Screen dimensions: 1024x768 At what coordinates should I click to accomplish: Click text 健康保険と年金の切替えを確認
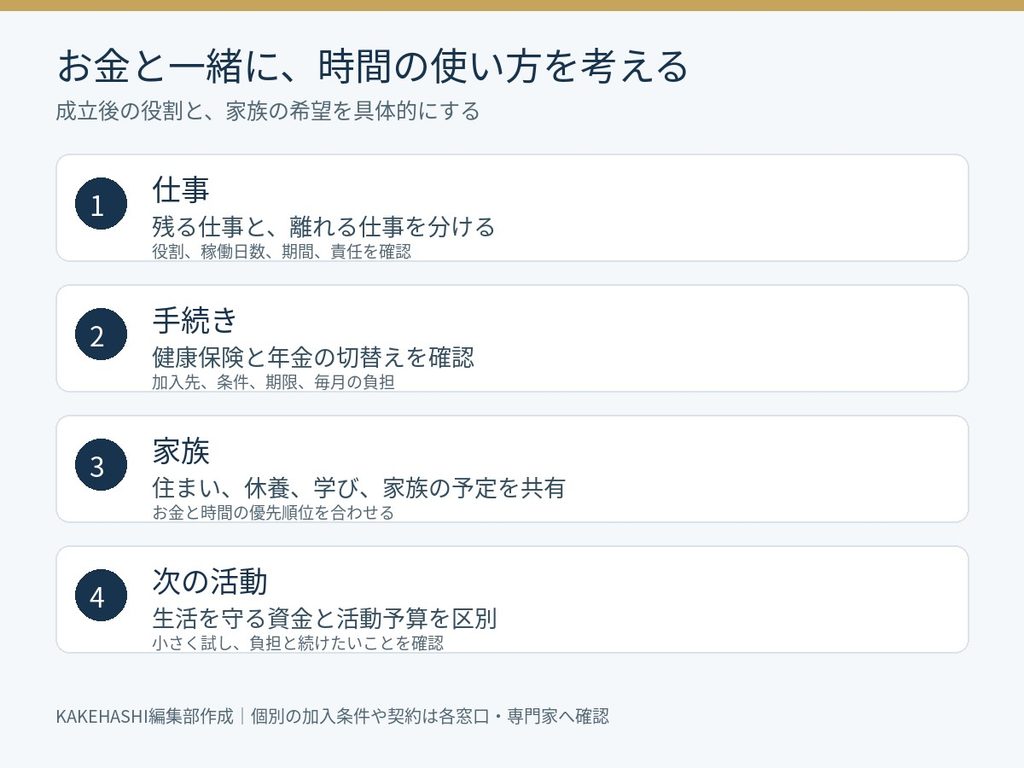(313, 357)
